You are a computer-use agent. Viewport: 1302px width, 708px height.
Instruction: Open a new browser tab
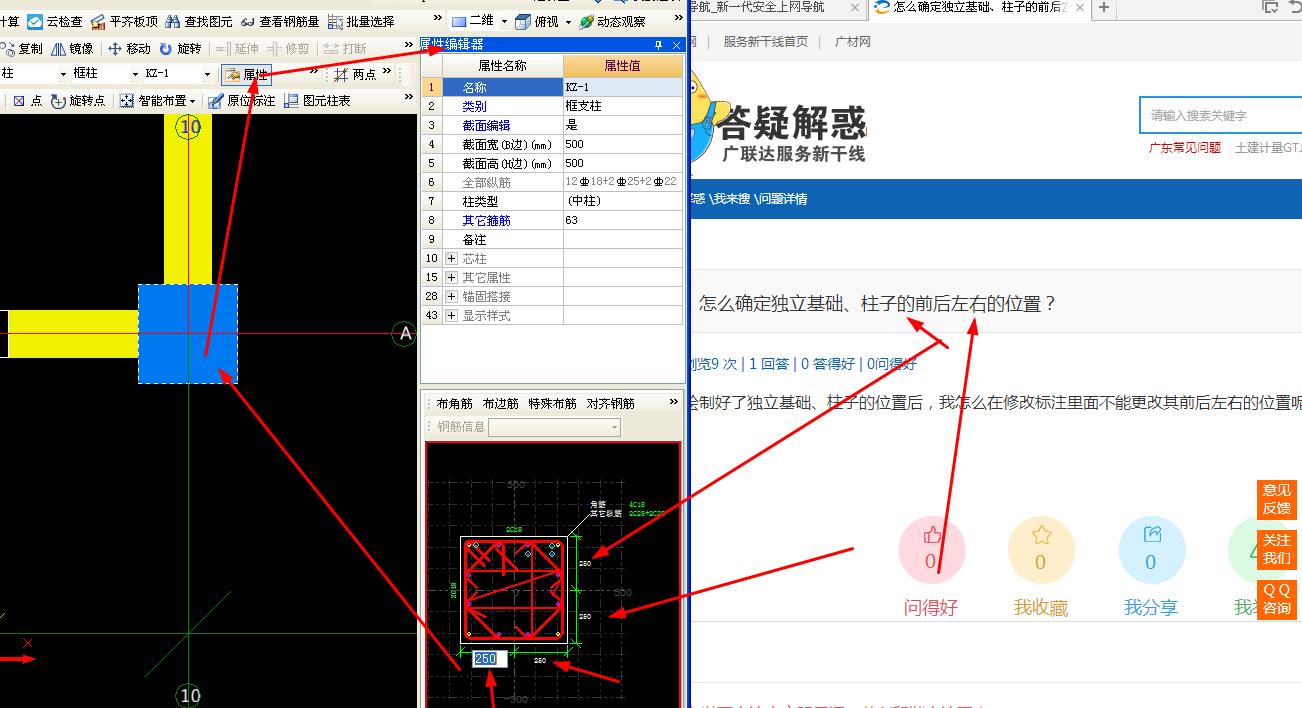[1104, 8]
